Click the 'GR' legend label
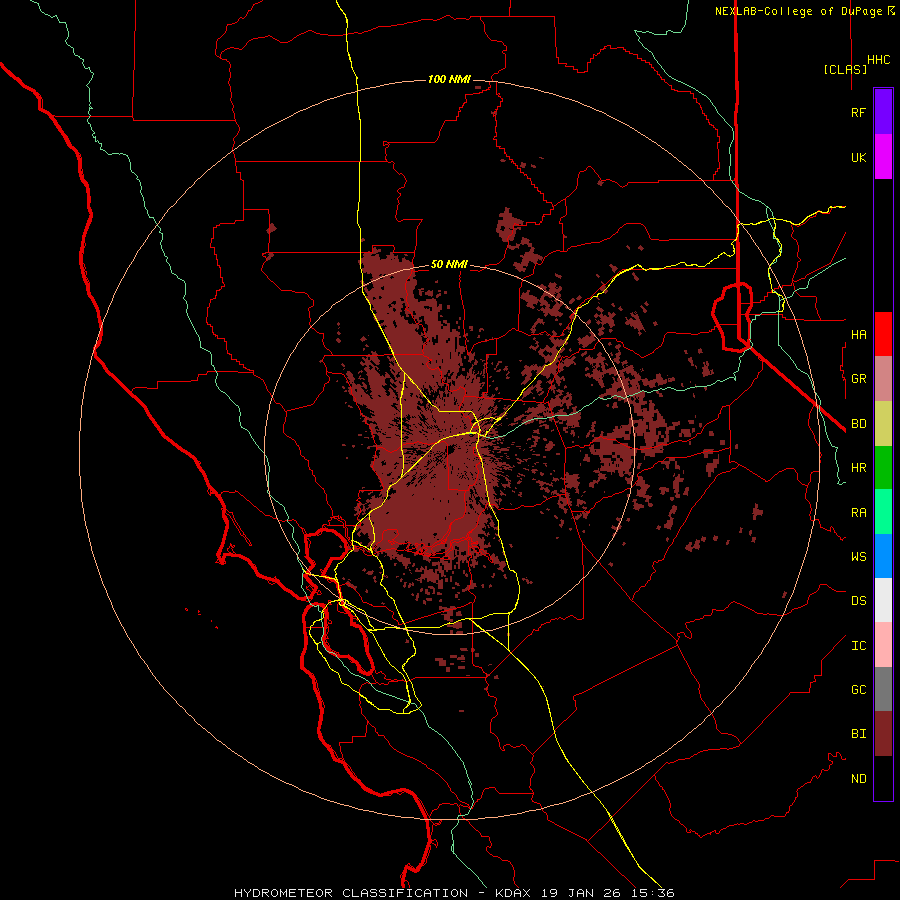The width and height of the screenshot is (900, 900). pyautogui.click(x=858, y=379)
